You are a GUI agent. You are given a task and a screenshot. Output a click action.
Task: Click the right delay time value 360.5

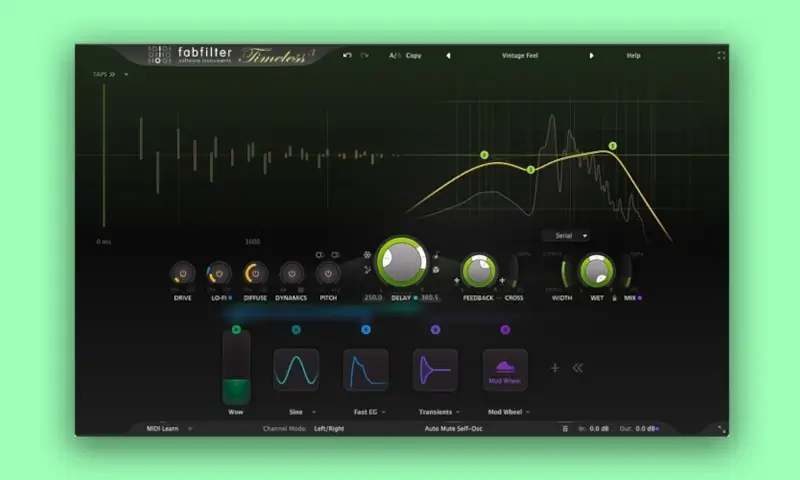(430, 297)
